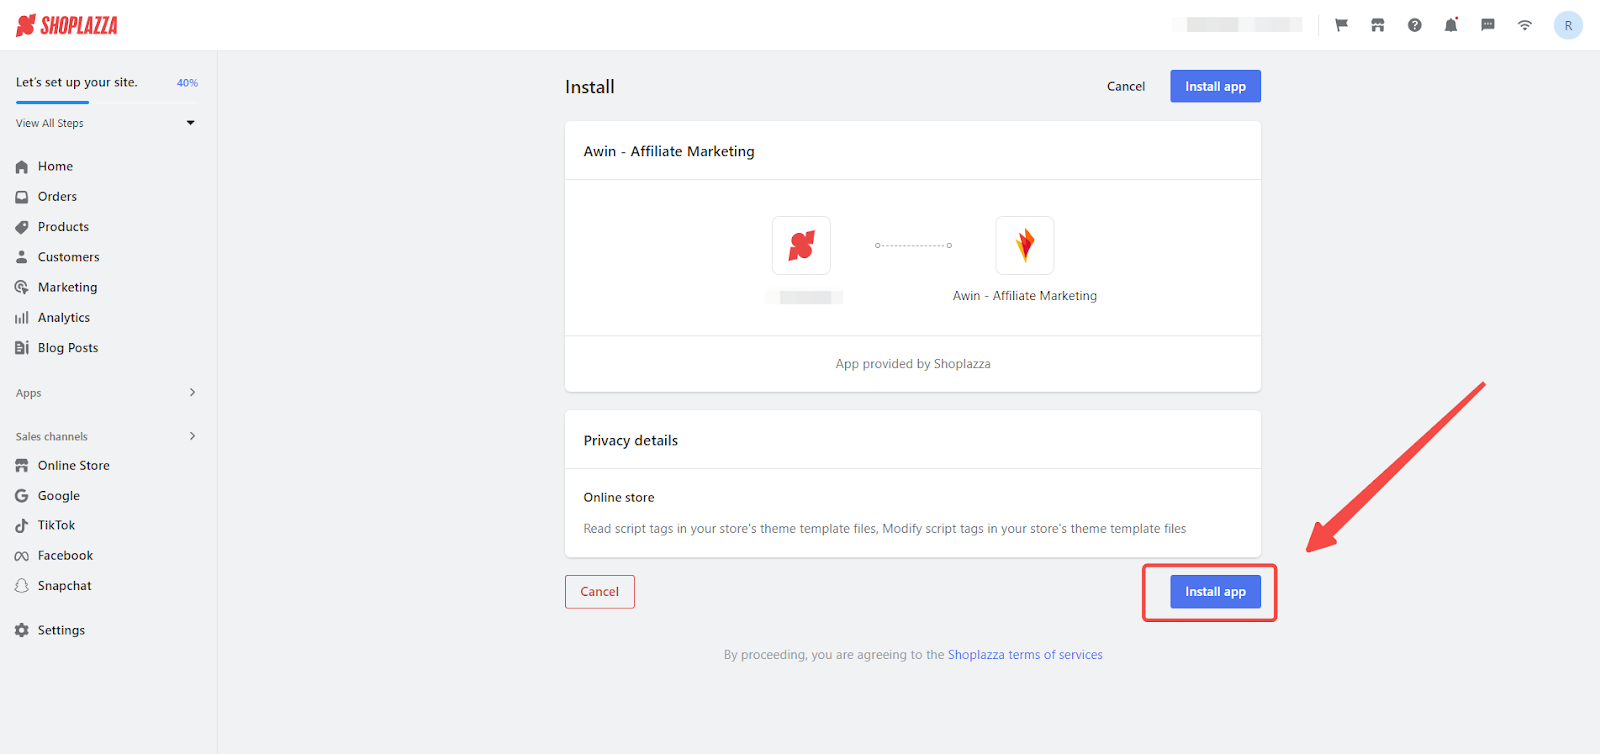The width and height of the screenshot is (1600, 754).
Task: Click the 40% setup progress label
Action: [x=187, y=83]
